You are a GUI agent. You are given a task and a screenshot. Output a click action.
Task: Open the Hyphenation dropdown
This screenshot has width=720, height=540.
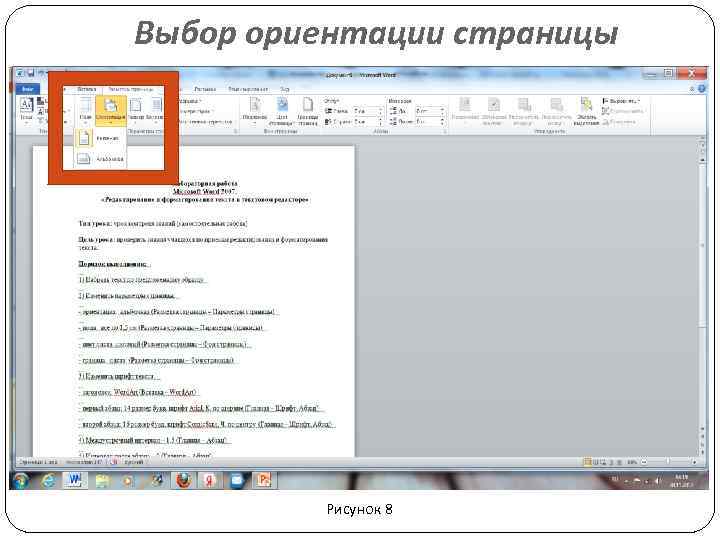204,122
